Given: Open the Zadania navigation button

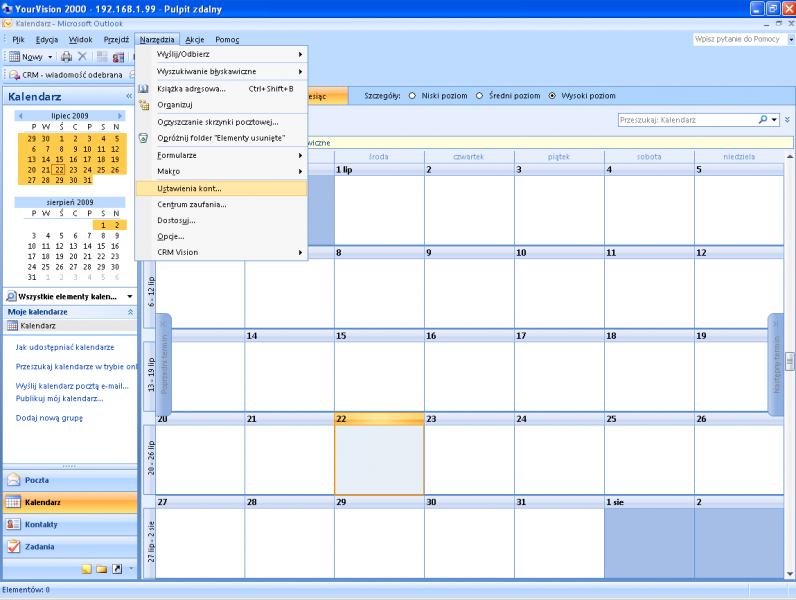Looking at the screenshot, I should tap(70, 547).
